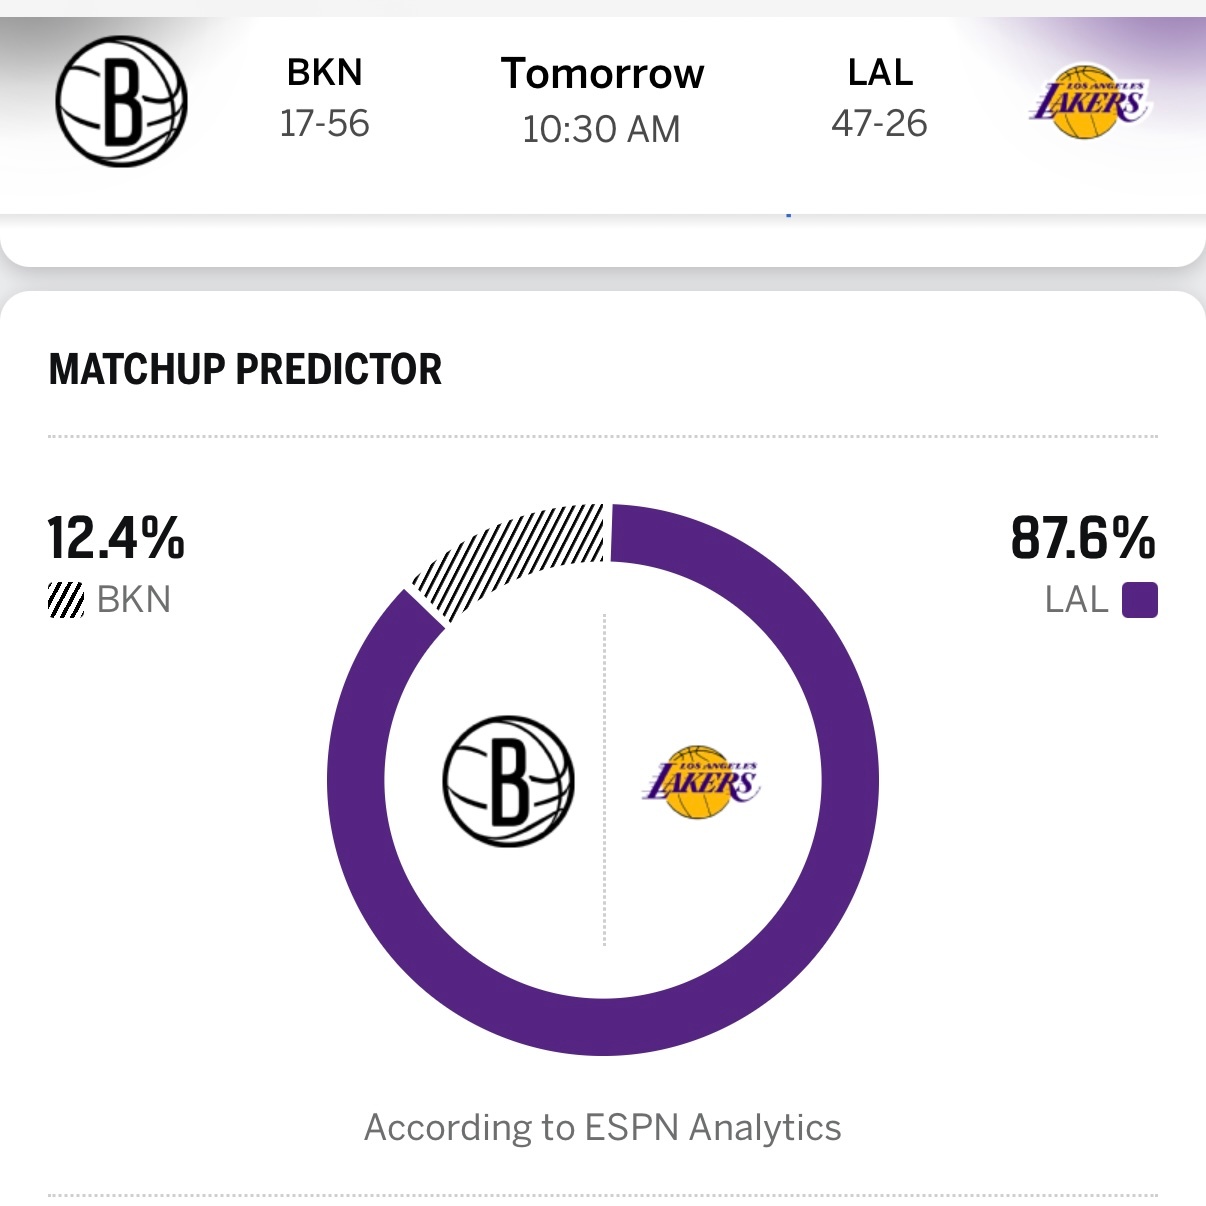Click the hatched BKN legend marker
The image size is (1206, 1206).
pos(64,599)
